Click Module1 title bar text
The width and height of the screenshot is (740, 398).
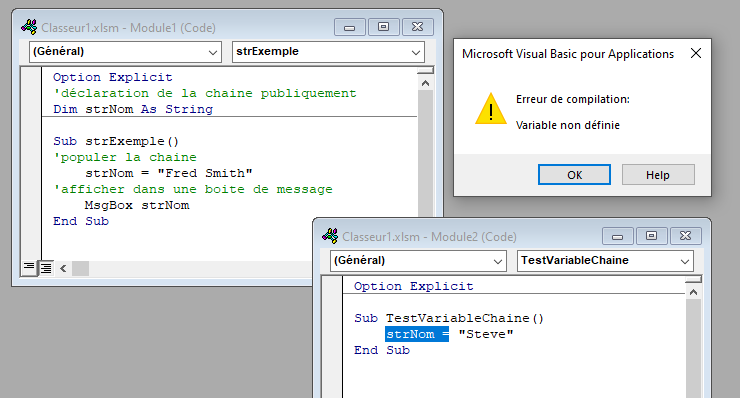coord(128,28)
